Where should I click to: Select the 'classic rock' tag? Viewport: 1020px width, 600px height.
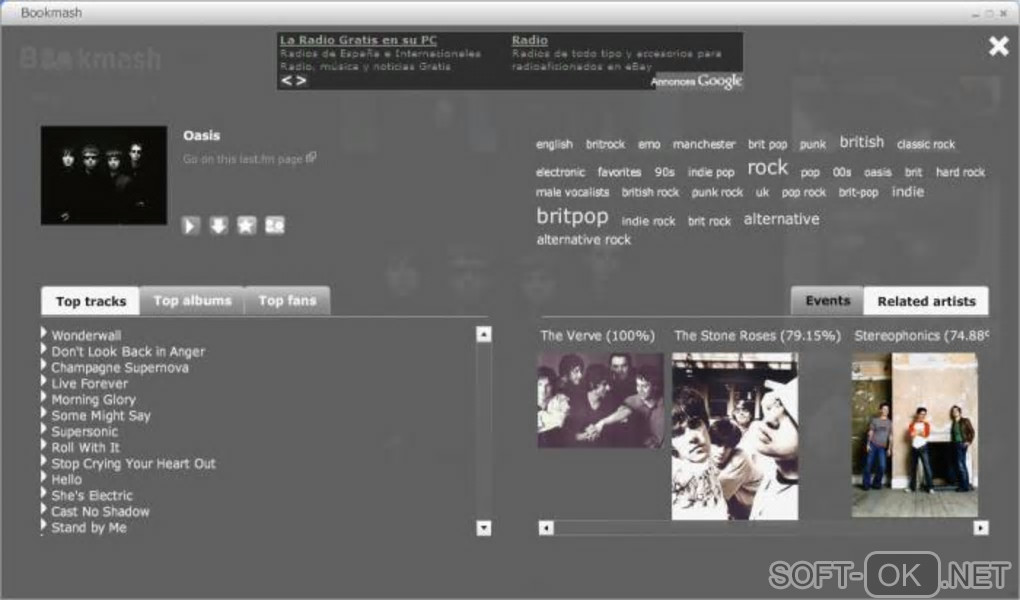coord(926,144)
